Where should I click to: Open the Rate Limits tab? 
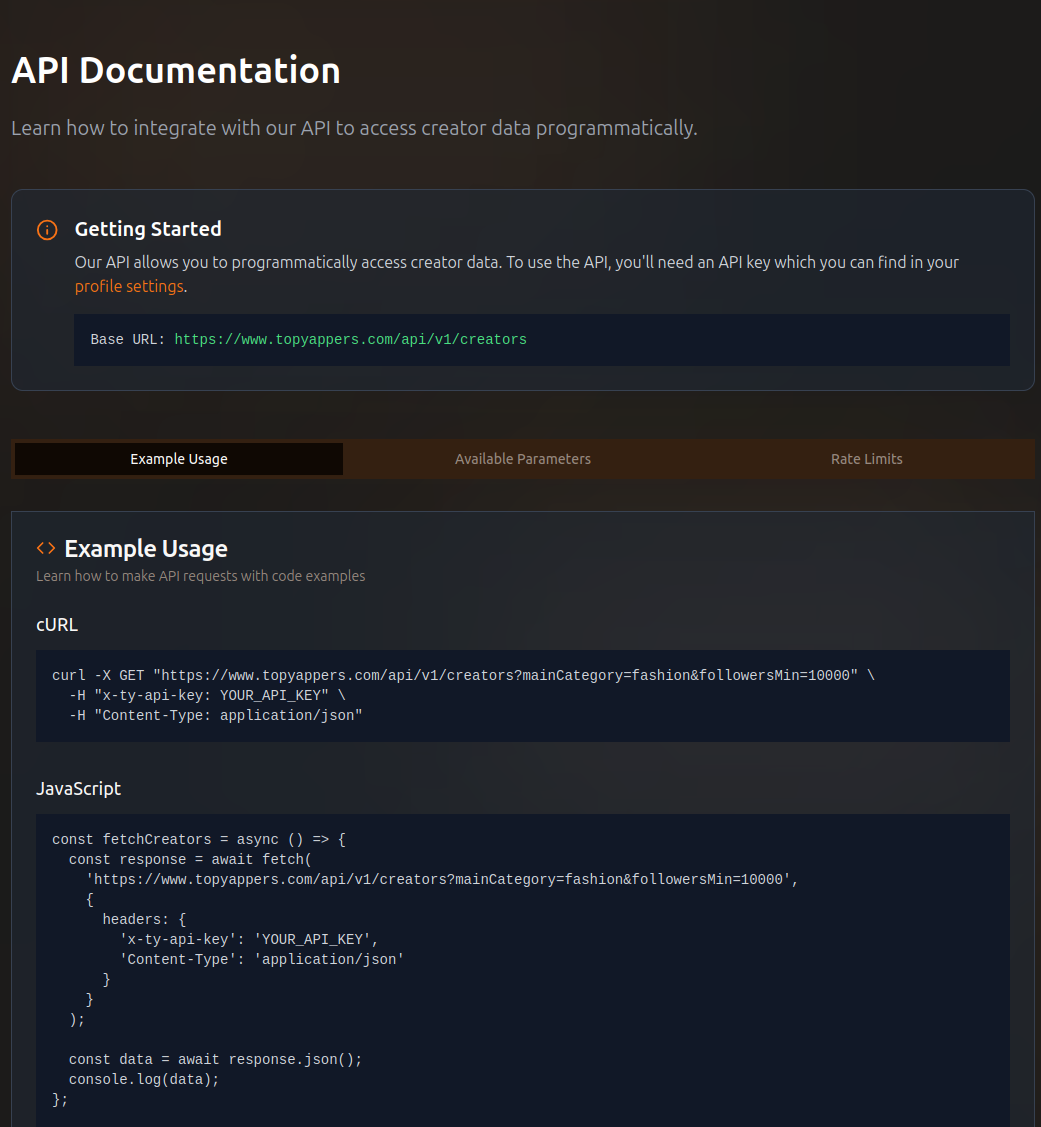[866, 459]
